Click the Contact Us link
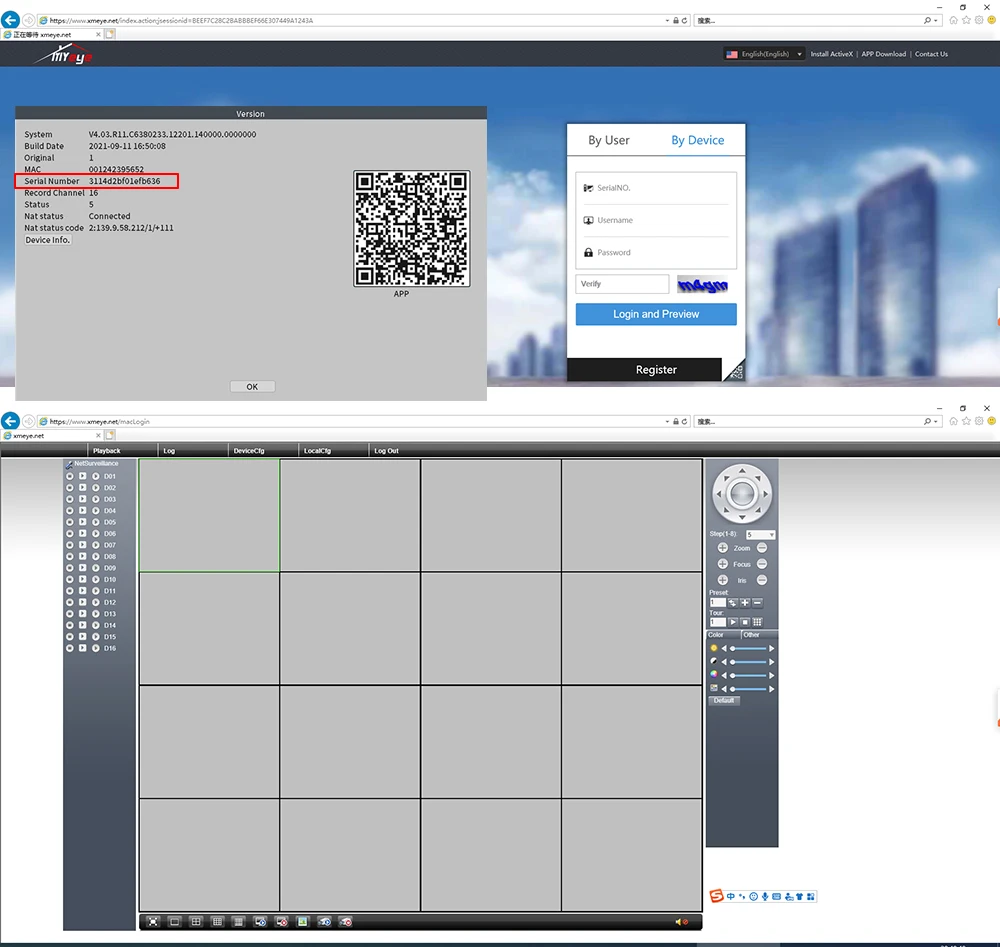 pyautogui.click(x=931, y=54)
